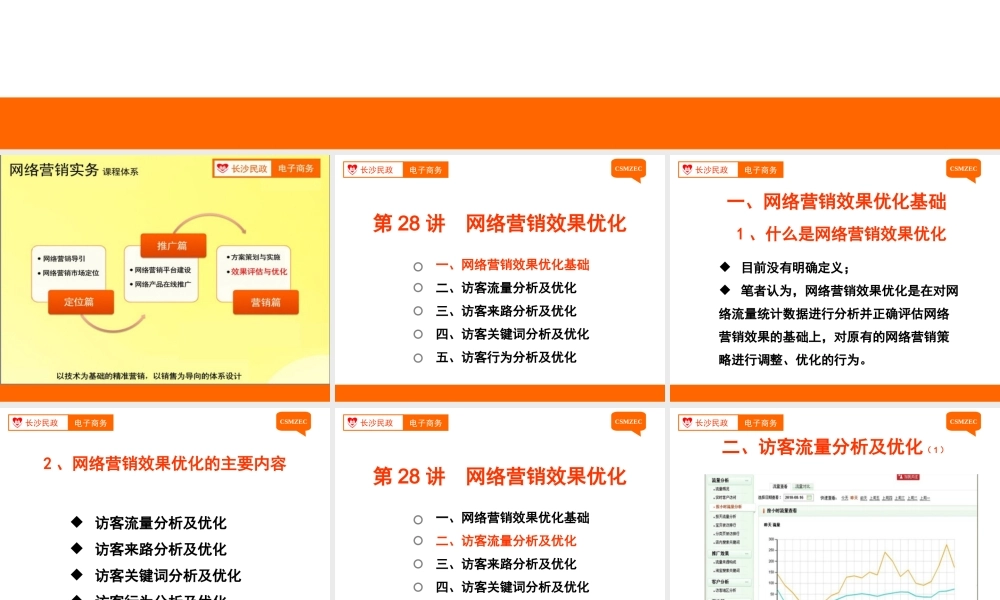Select the 流量查看 tab
This screenshot has width=1000, height=600.
(778, 485)
